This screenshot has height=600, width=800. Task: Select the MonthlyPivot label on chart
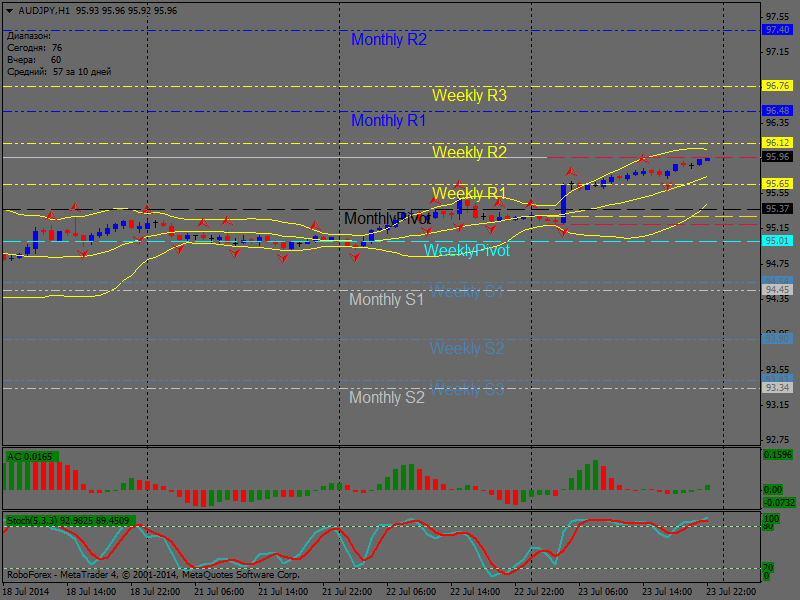tap(387, 218)
